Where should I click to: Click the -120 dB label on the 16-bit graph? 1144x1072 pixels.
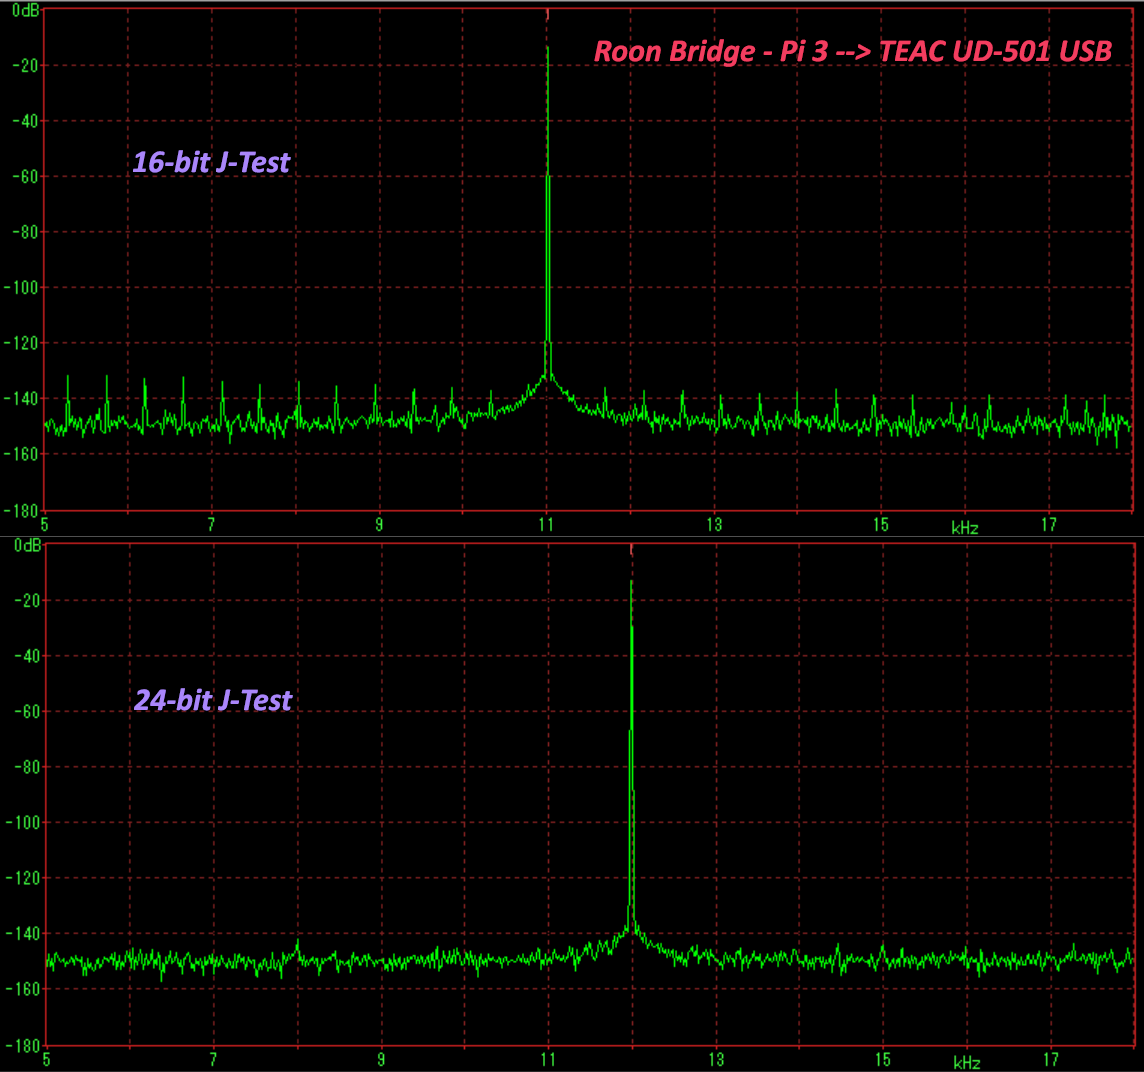(20, 343)
